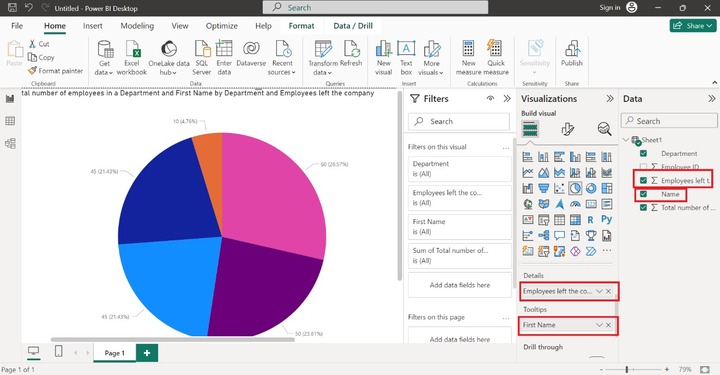Select the Decomposition tree visual
Screen dimensions: 720x375
click(x=543, y=235)
